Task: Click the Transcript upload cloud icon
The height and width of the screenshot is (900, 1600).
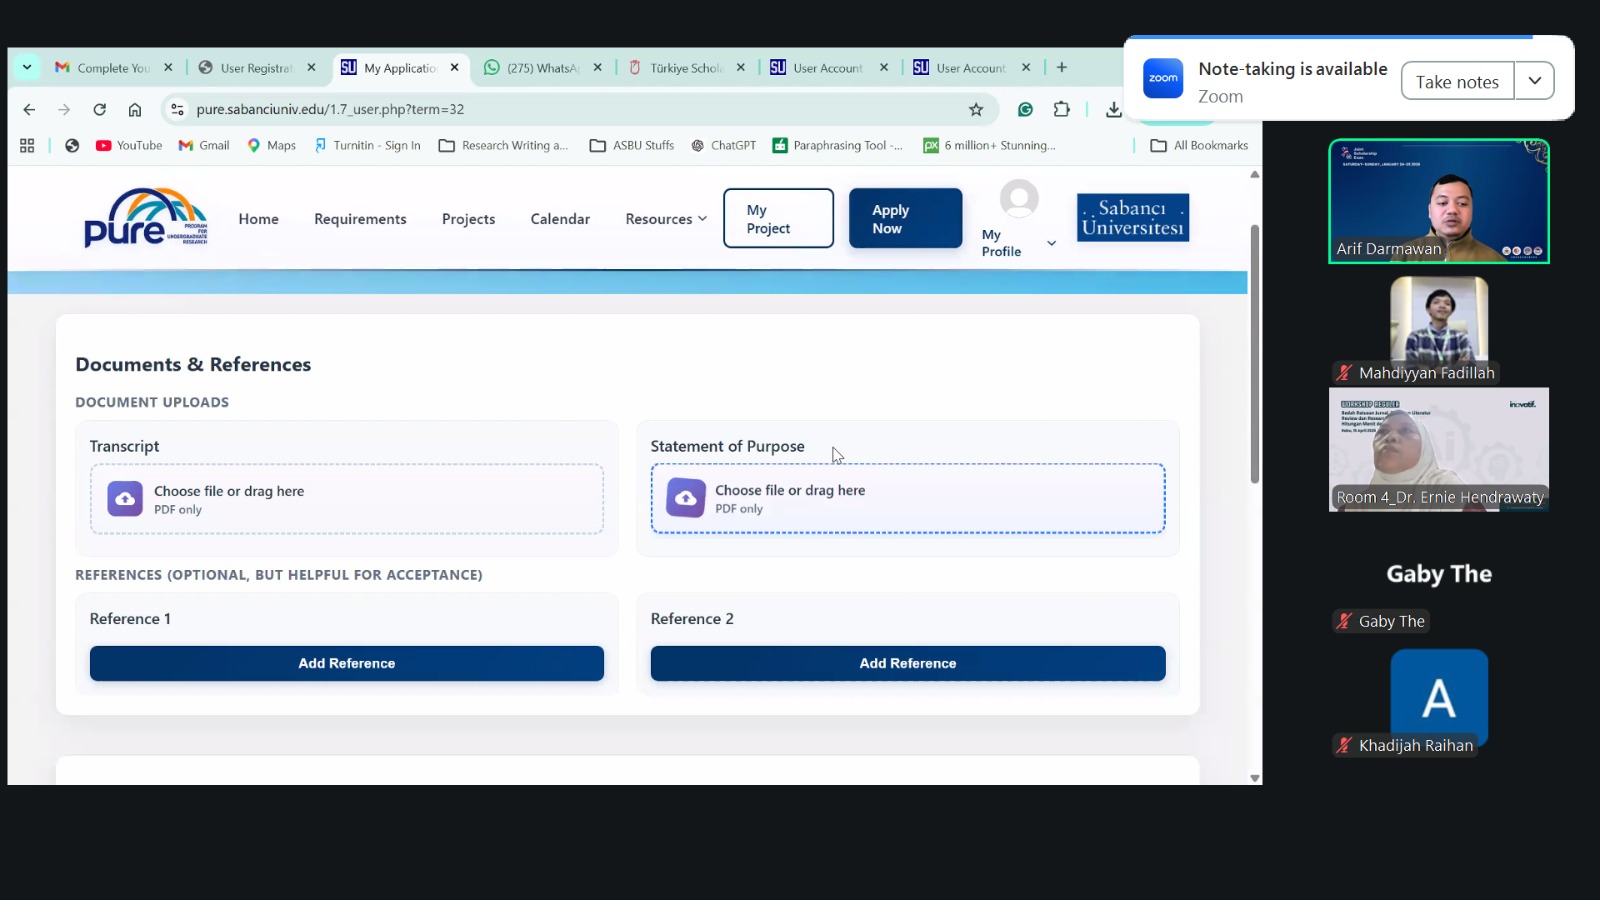Action: [x=125, y=499]
